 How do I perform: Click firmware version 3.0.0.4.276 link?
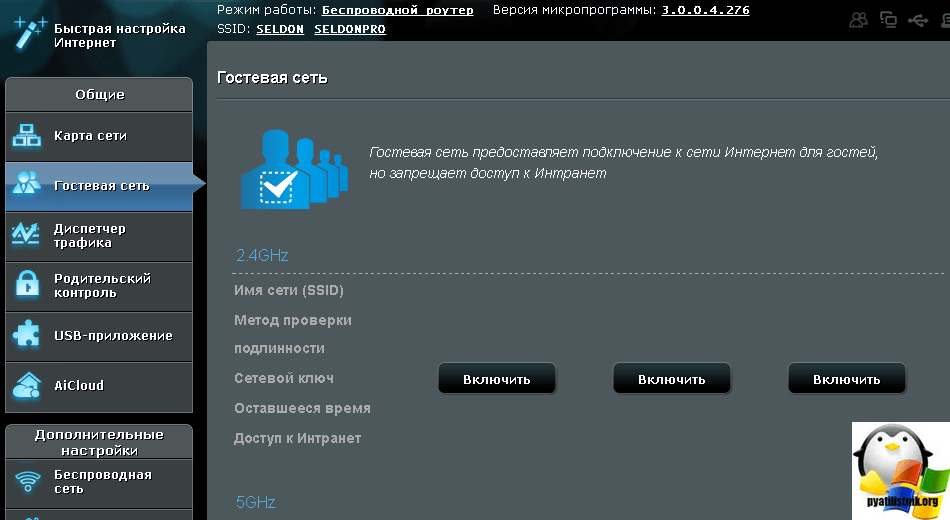click(x=705, y=10)
